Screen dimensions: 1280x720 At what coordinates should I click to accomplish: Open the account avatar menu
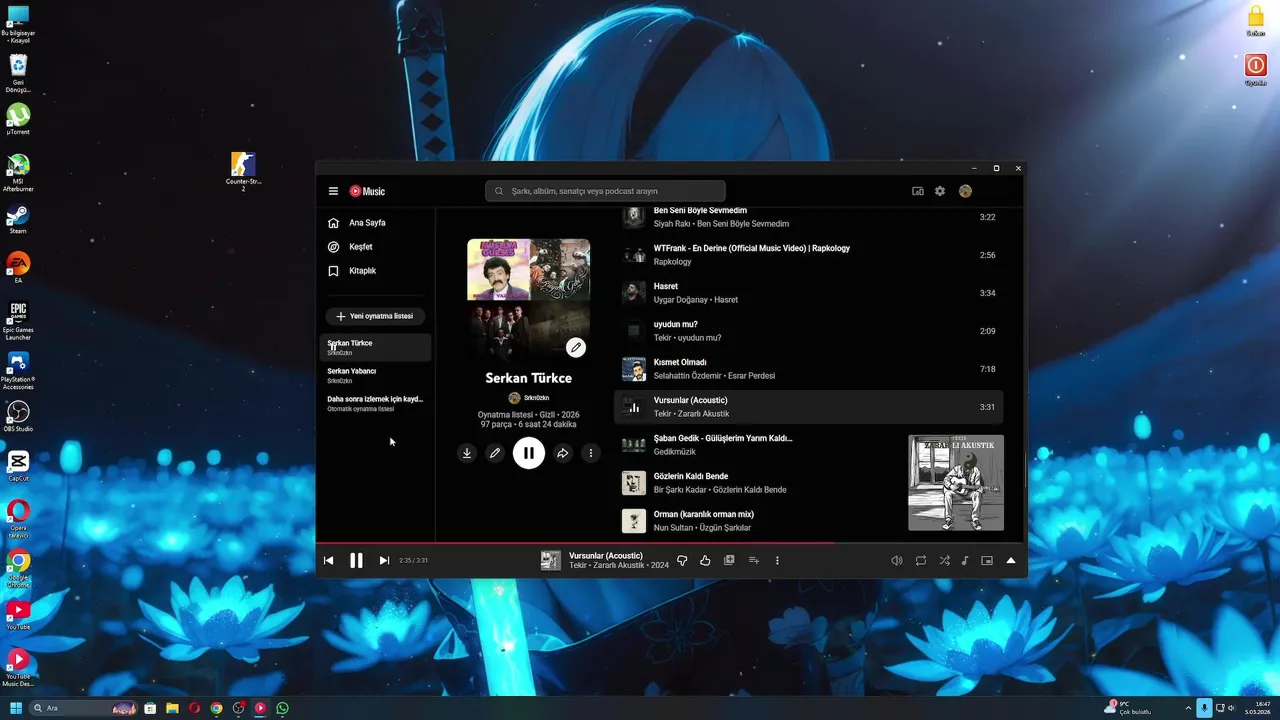coord(965,191)
